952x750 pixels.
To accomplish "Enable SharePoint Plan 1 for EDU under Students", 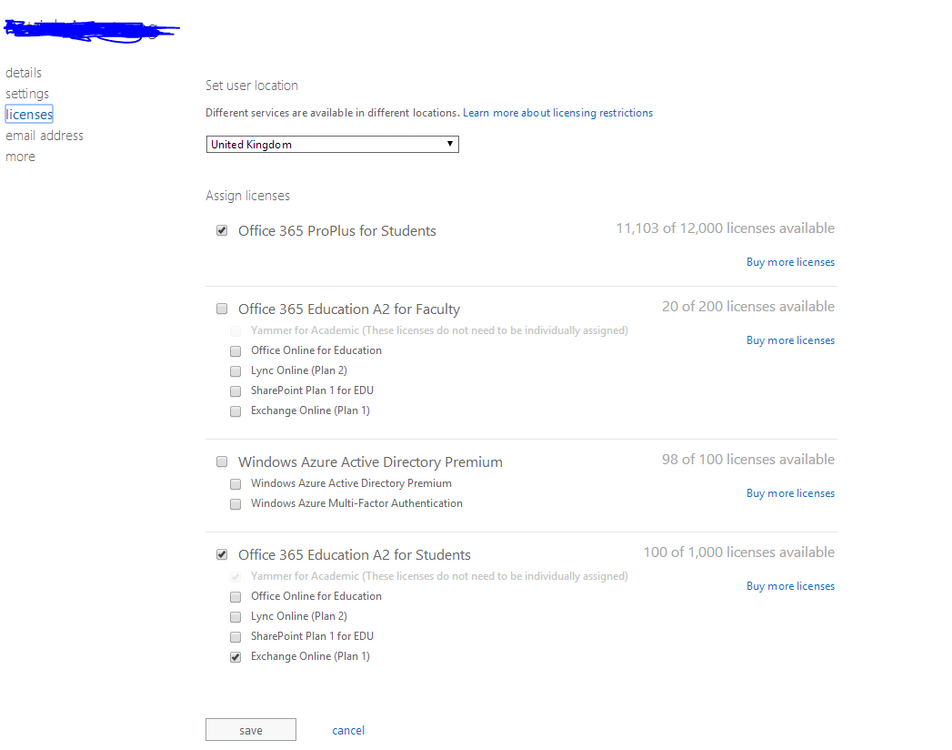I will [235, 637].
